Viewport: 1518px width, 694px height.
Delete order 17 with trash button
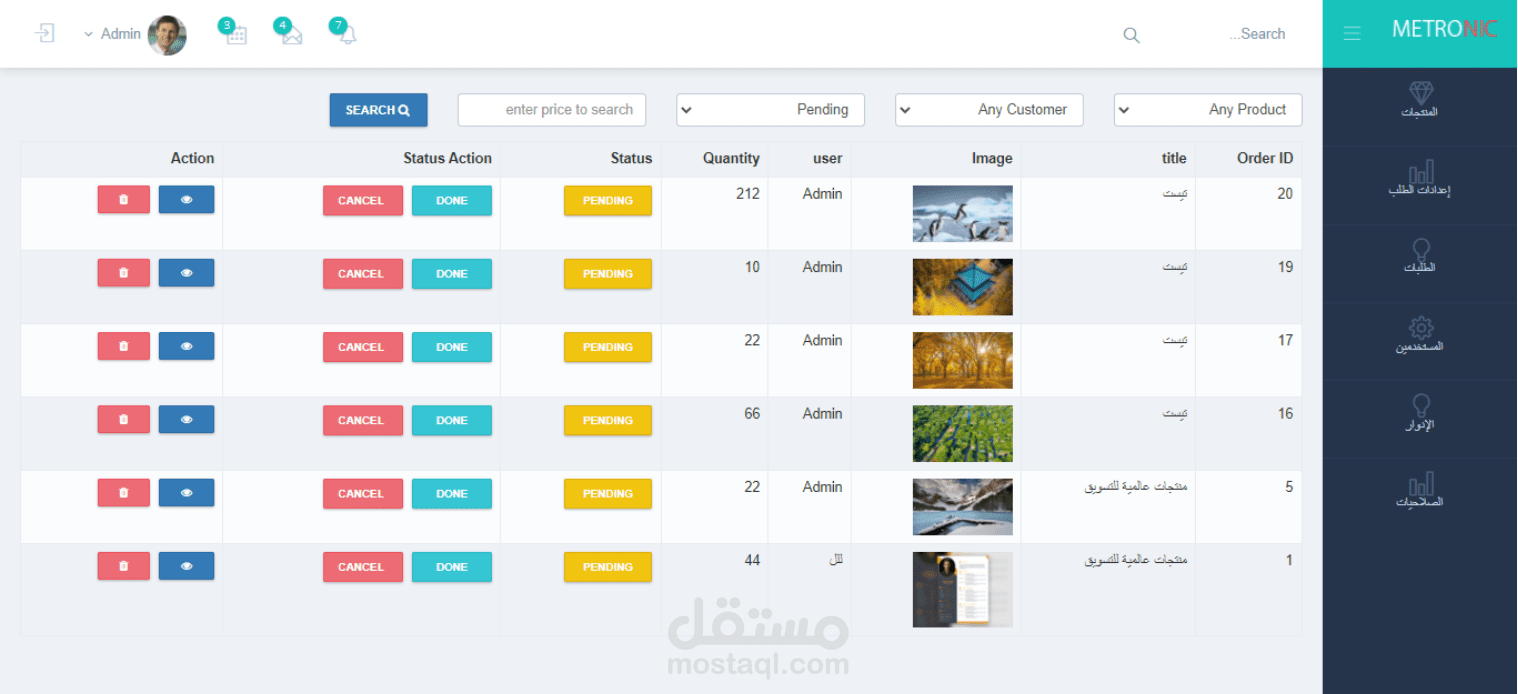tap(124, 346)
